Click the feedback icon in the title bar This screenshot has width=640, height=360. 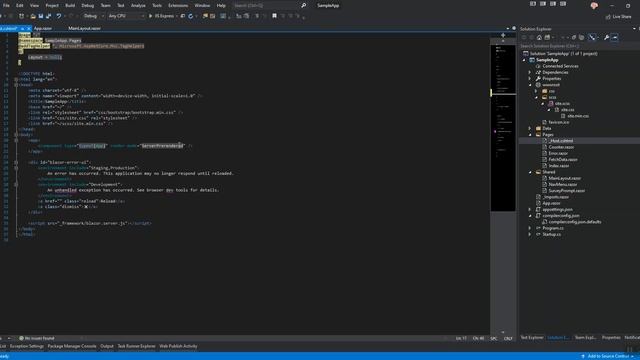click(594, 5)
